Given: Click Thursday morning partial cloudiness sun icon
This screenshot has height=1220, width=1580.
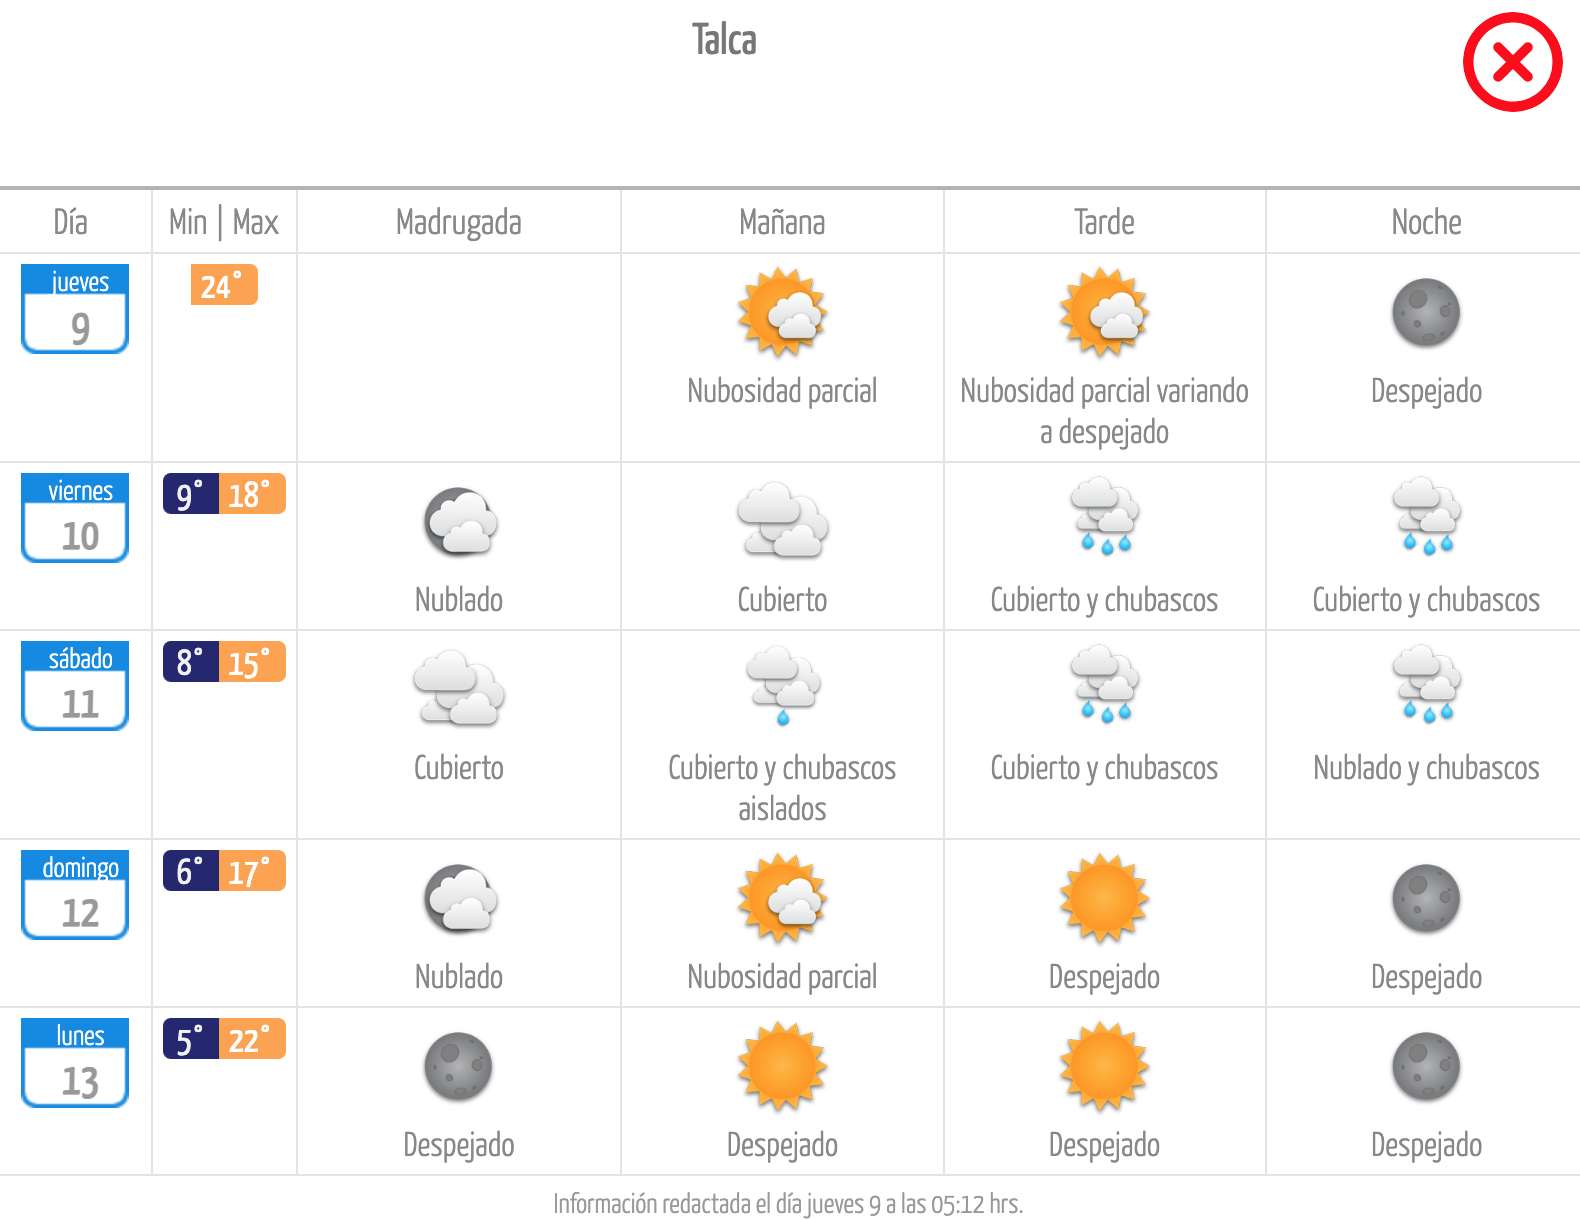Looking at the screenshot, I should (x=782, y=312).
